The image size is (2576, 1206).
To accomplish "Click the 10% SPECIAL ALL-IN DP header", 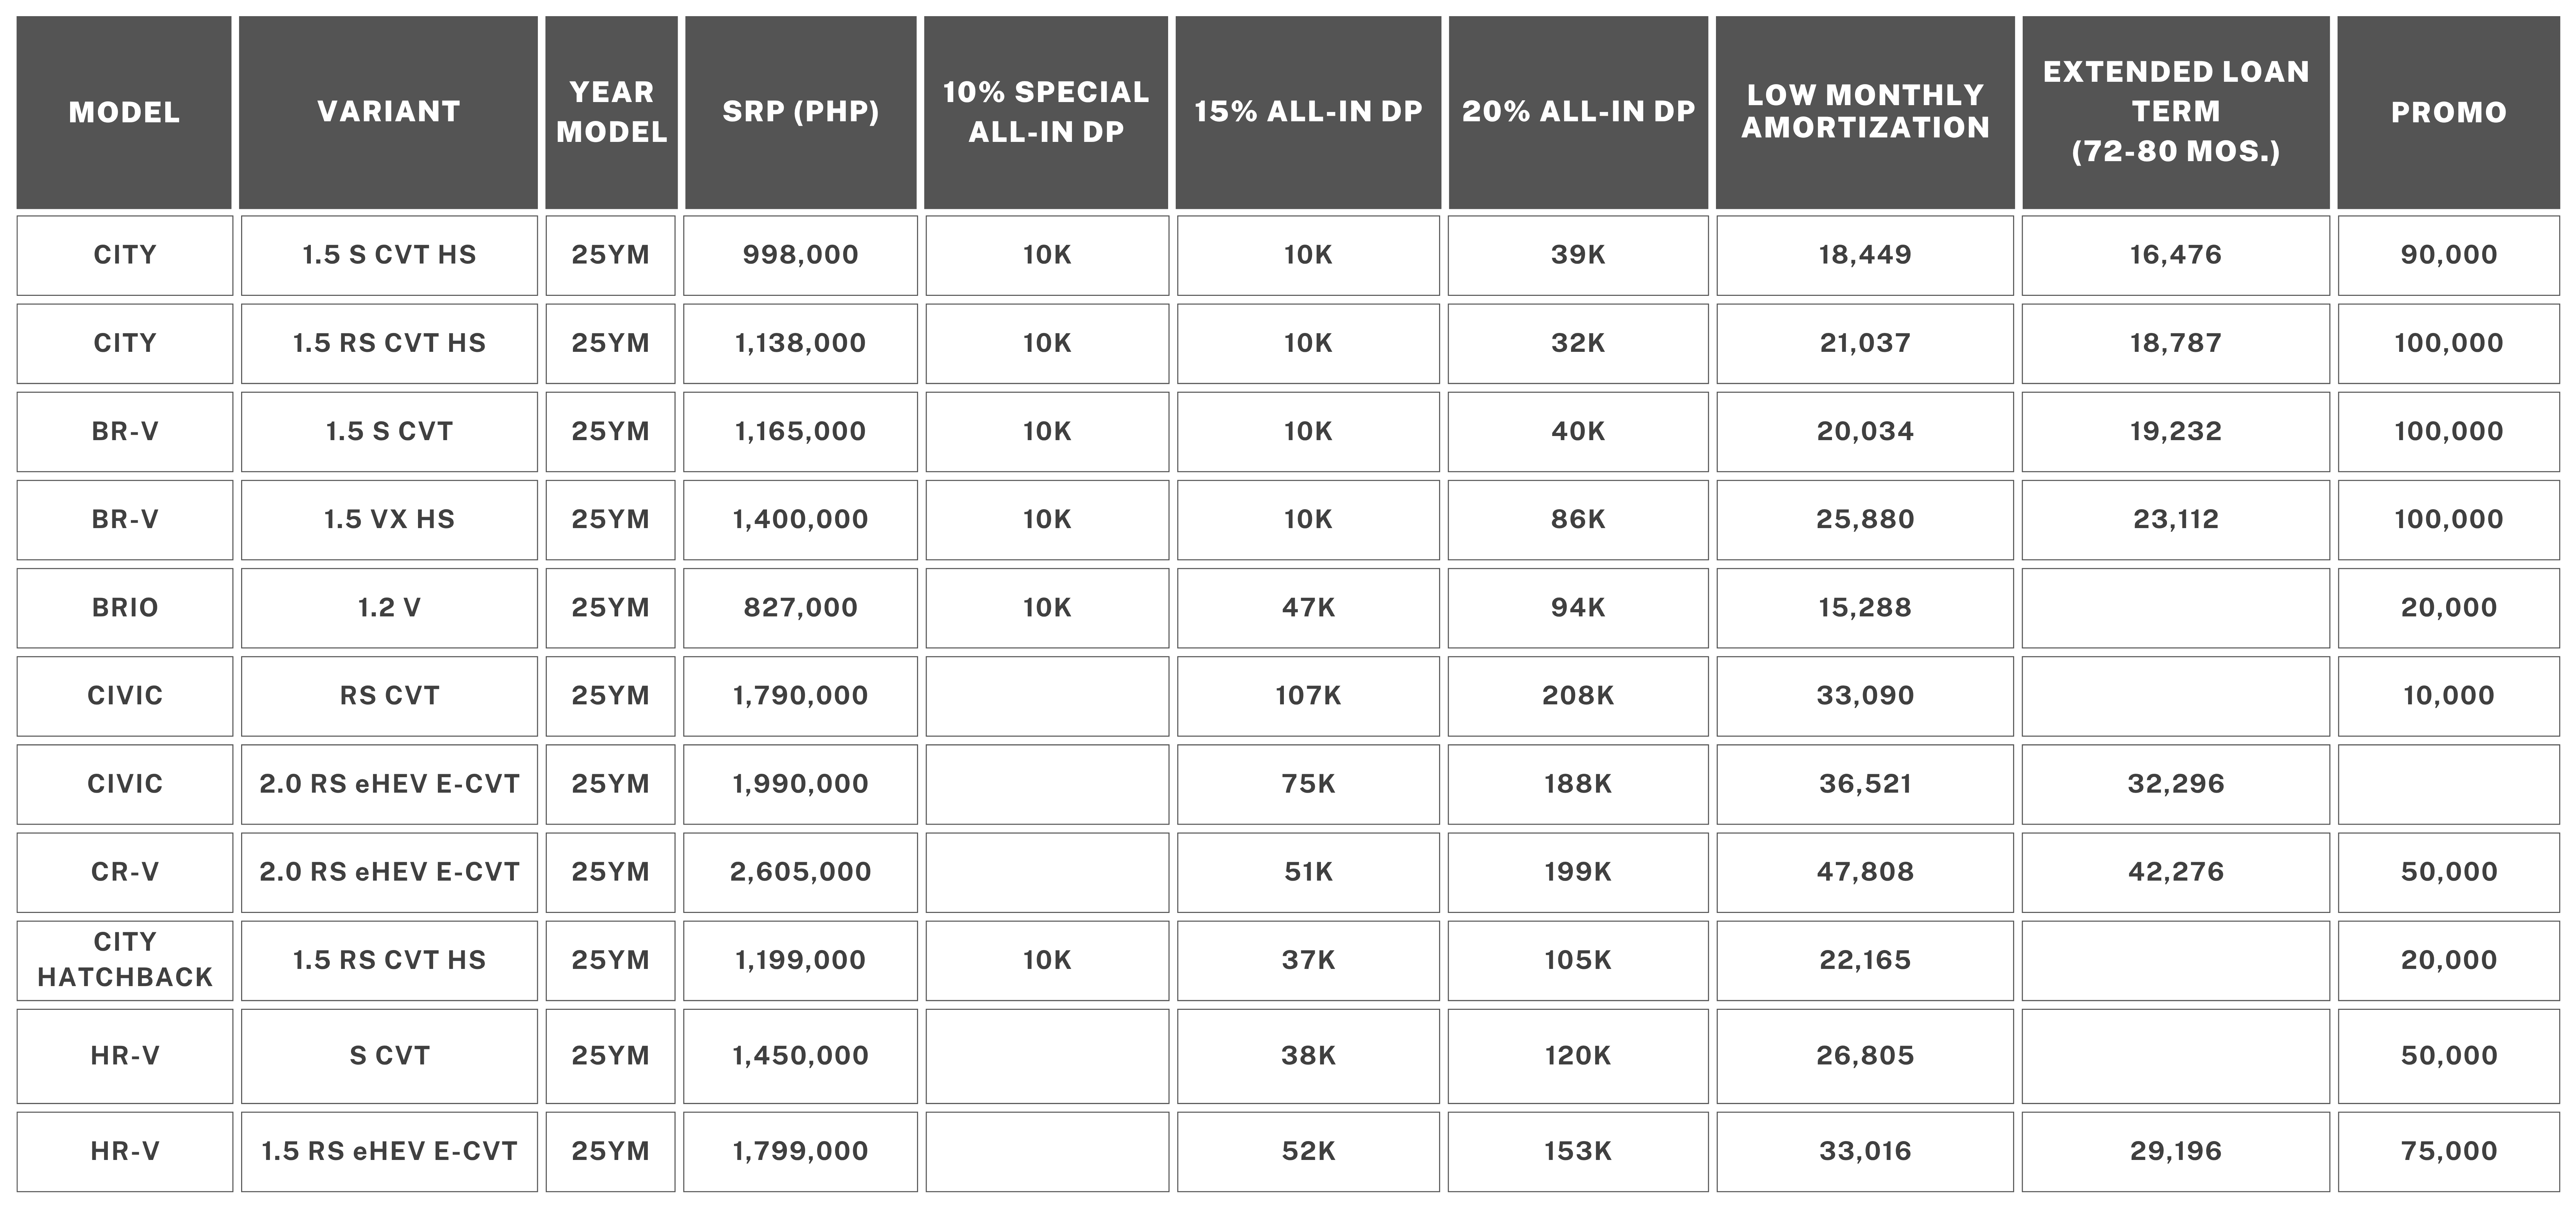I will pos(1045,112).
